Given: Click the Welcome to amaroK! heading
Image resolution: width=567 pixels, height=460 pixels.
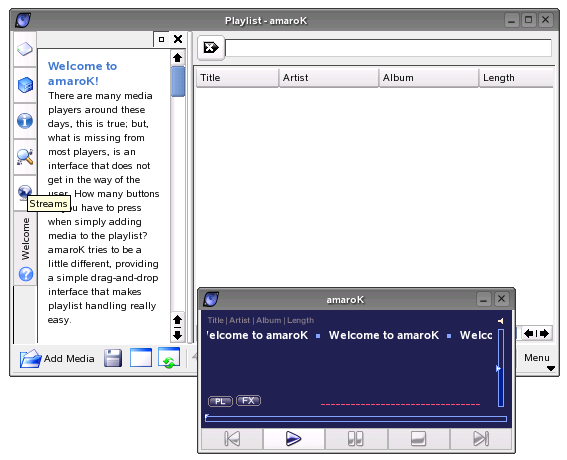Looking at the screenshot, I should [x=82, y=73].
